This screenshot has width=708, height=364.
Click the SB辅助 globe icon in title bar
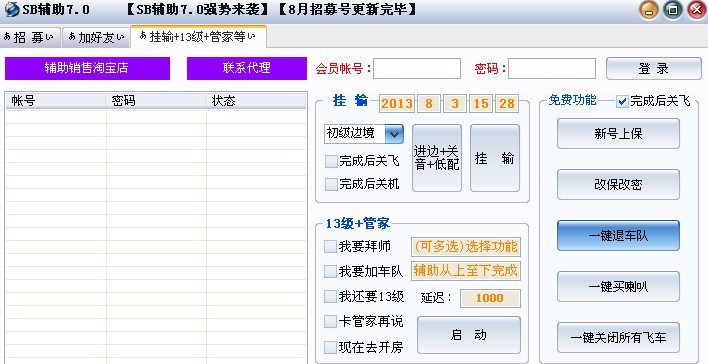coord(12,10)
